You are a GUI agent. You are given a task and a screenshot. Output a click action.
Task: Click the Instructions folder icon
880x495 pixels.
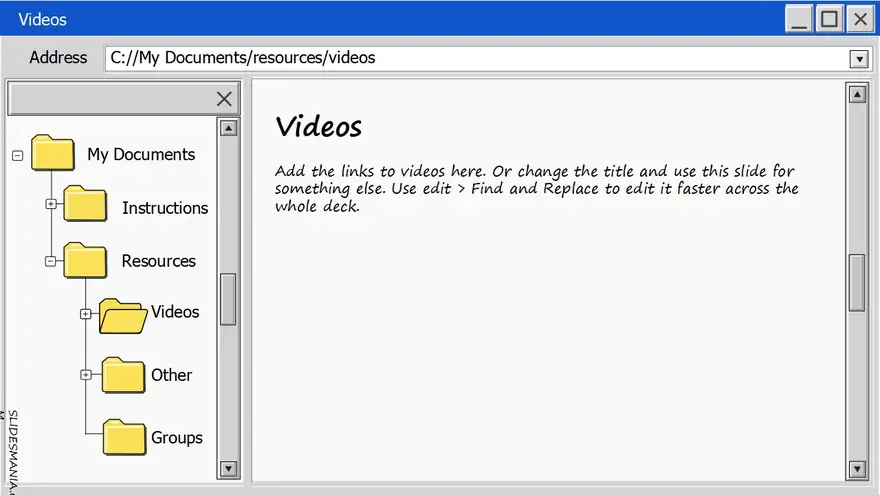pyautogui.click(x=85, y=204)
